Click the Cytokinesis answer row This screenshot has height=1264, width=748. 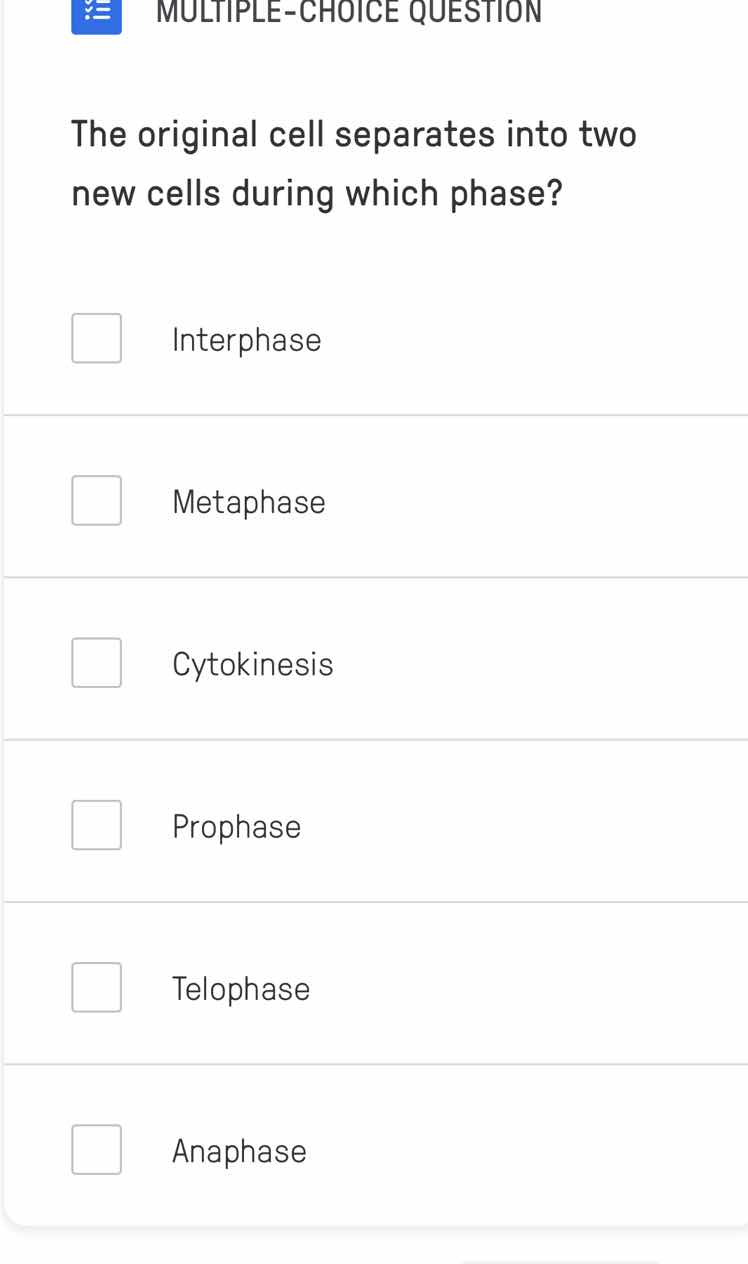click(x=374, y=662)
